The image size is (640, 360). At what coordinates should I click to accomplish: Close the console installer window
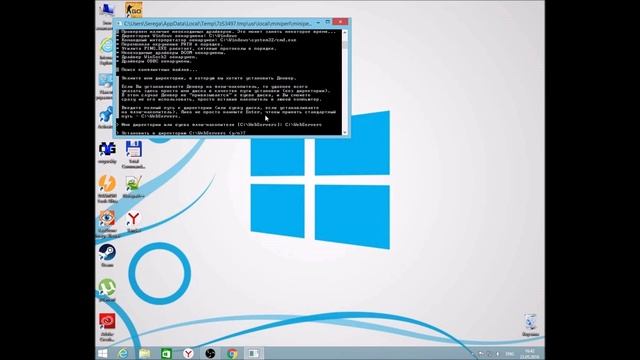coord(340,22)
